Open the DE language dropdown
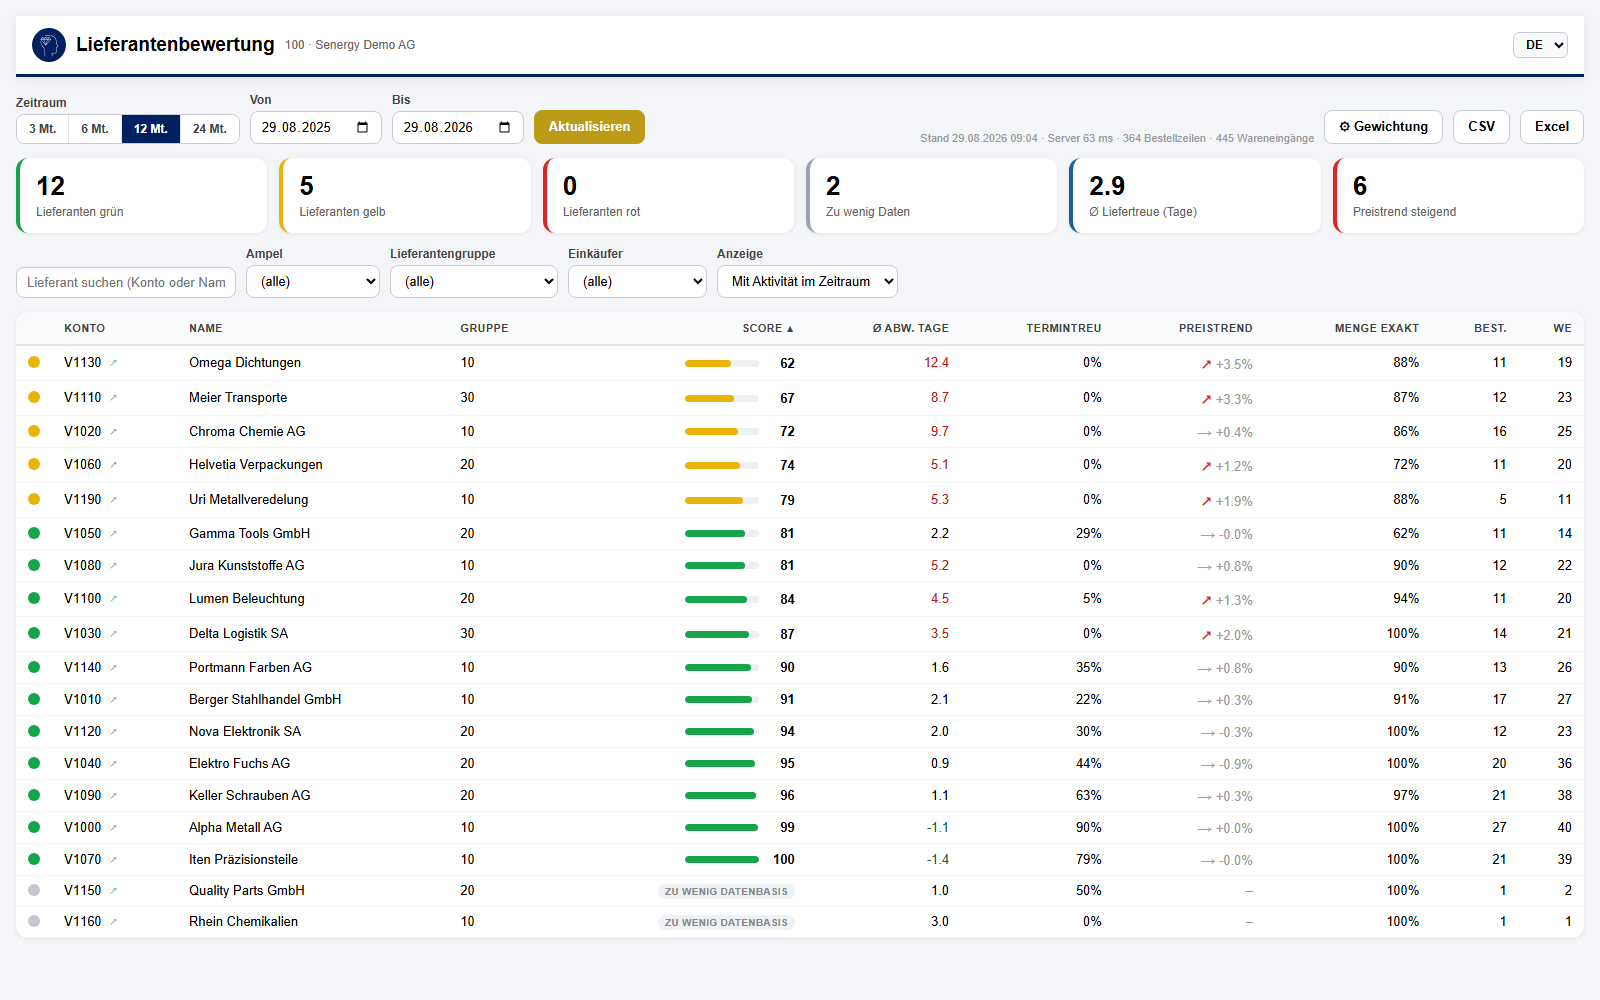1600x1000 pixels. point(1540,45)
